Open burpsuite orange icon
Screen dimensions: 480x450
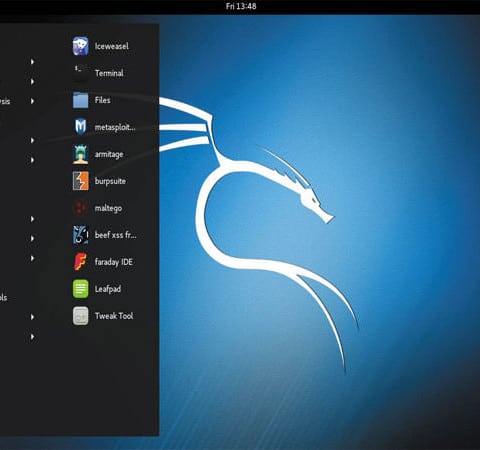pyautogui.click(x=81, y=181)
